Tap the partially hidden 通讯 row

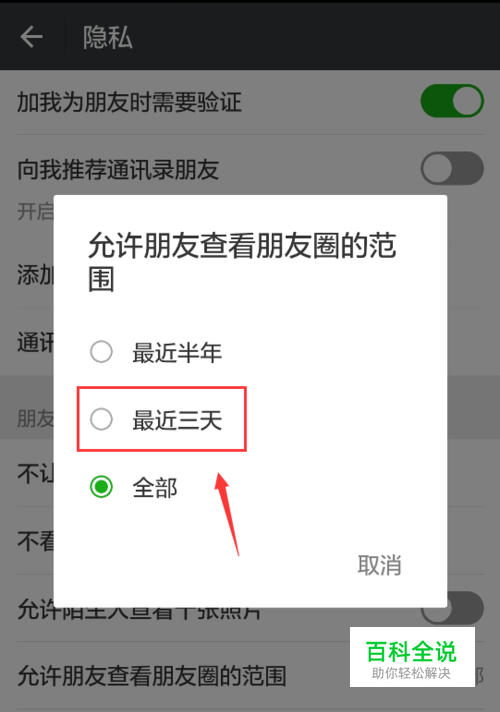click(x=35, y=342)
